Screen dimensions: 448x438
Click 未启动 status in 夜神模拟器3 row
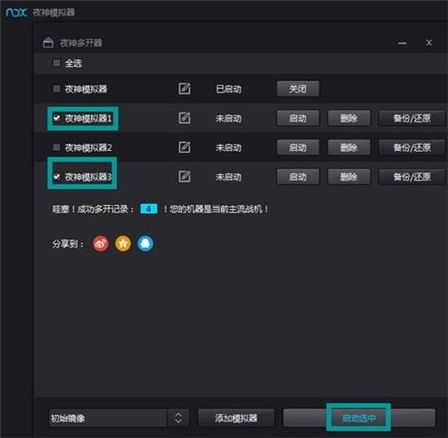click(228, 177)
